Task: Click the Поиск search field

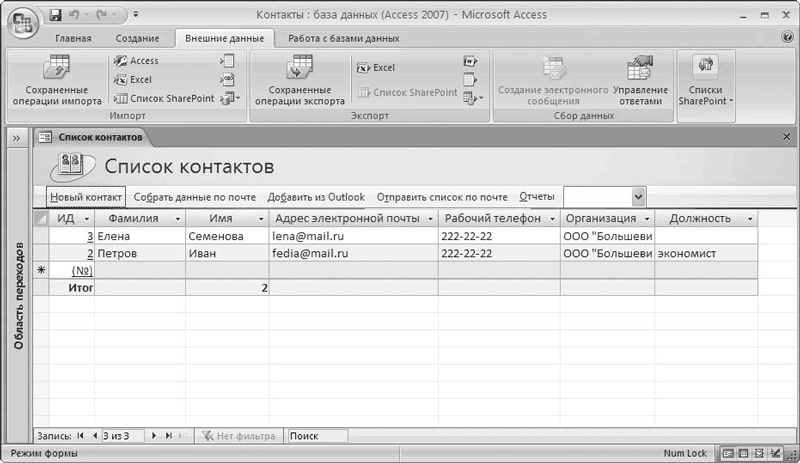Action: (317, 436)
